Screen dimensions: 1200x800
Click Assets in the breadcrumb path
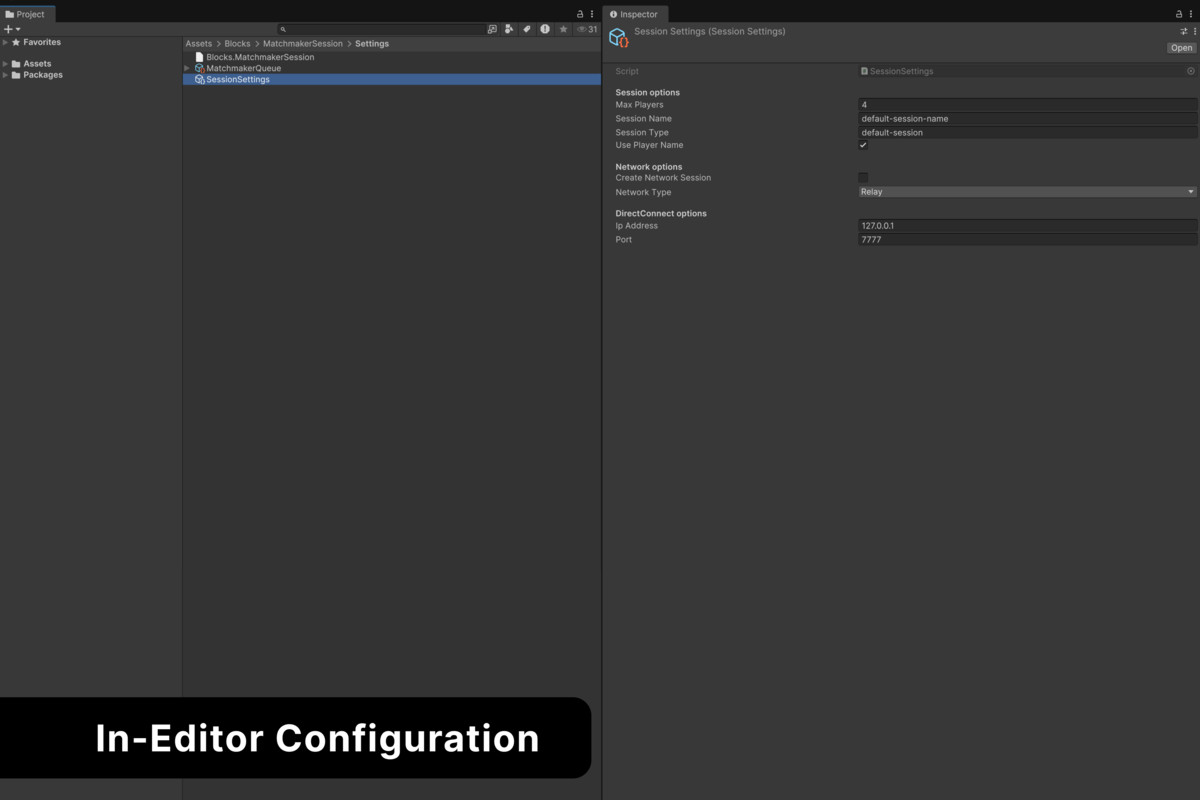coord(199,44)
